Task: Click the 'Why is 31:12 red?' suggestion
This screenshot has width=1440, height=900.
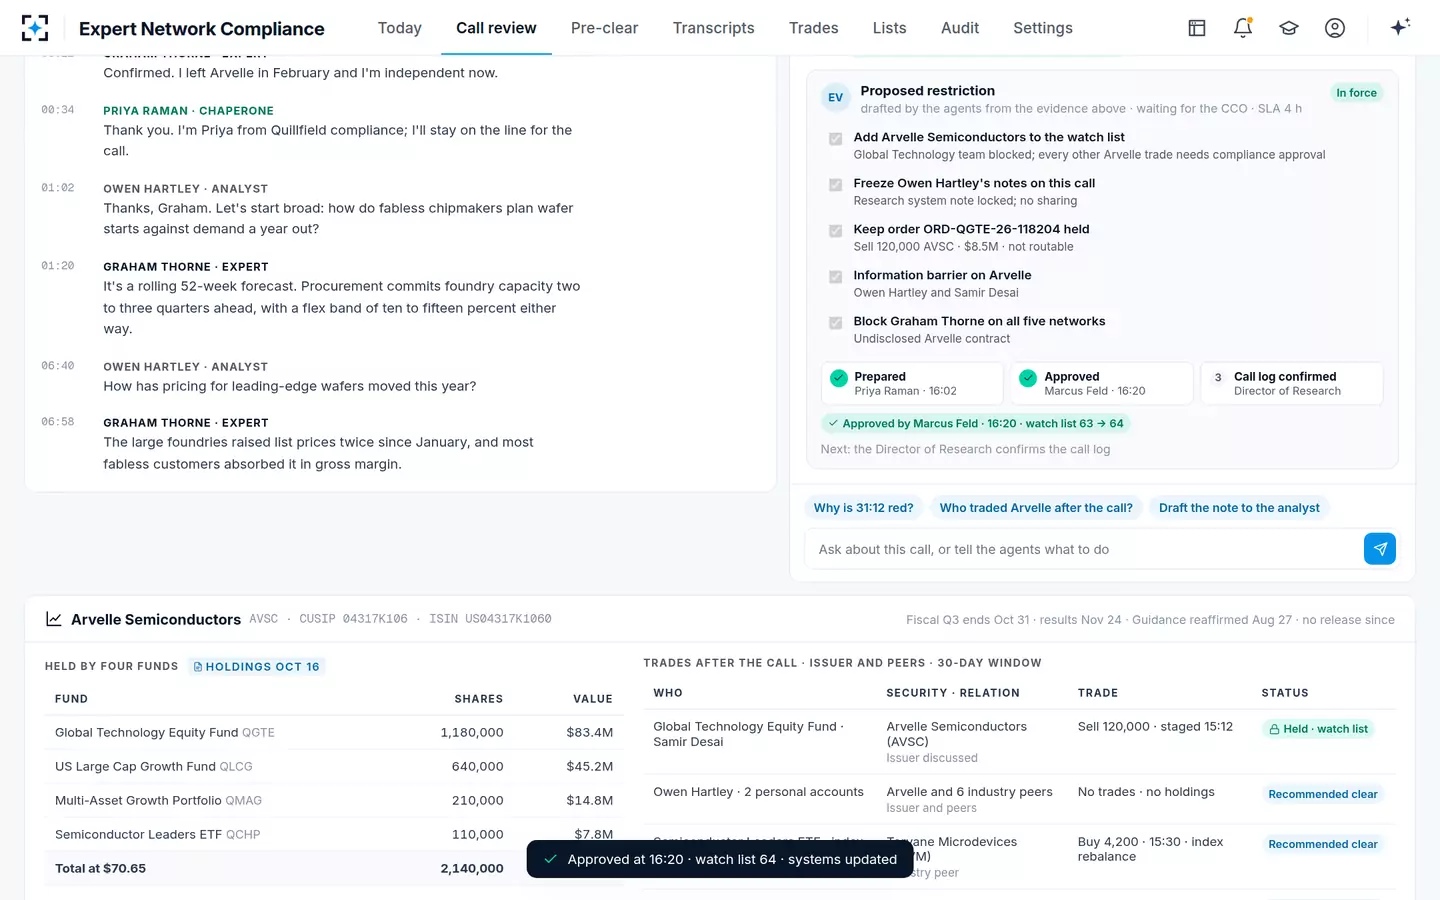Action: [x=864, y=508]
